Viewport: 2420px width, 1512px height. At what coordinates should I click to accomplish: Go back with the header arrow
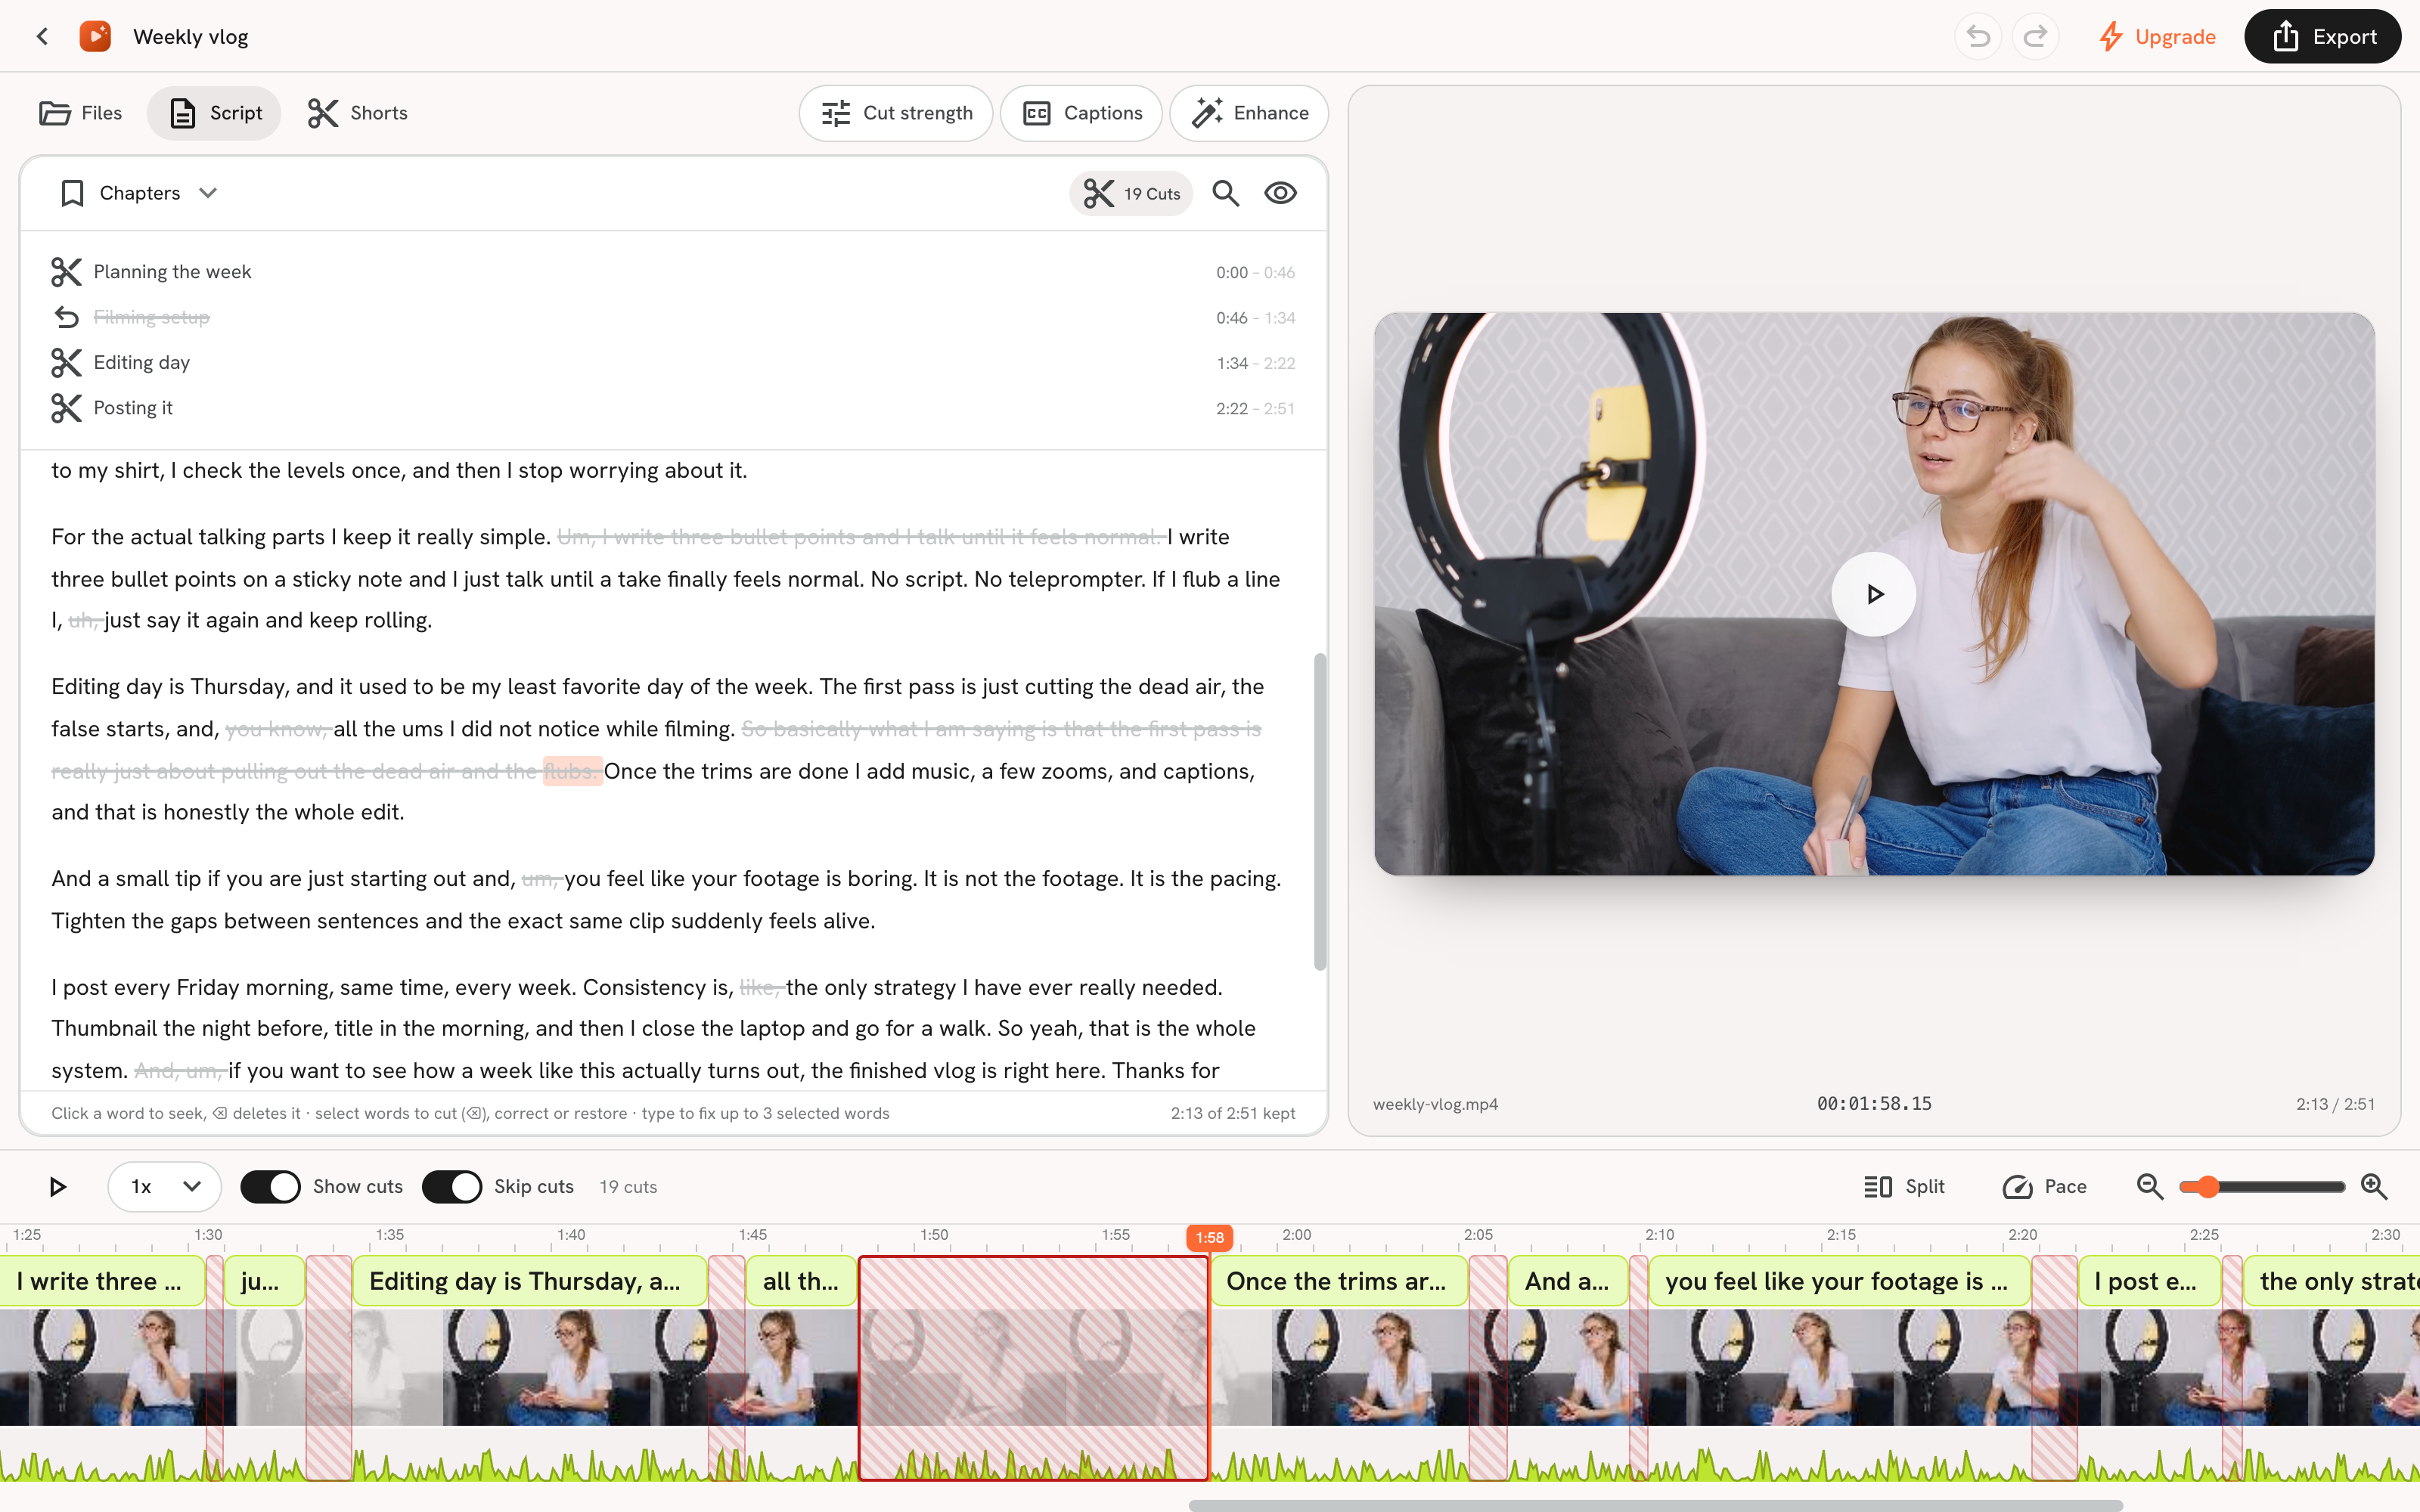pos(42,37)
